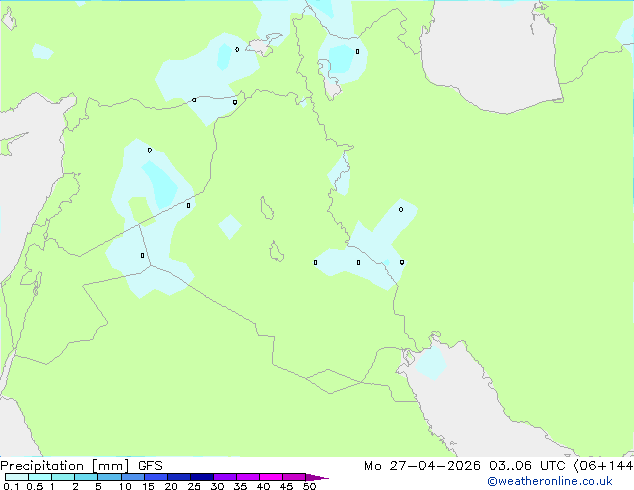634x490 pixels.
Task: Click the legend value '25'
Action: point(194,486)
